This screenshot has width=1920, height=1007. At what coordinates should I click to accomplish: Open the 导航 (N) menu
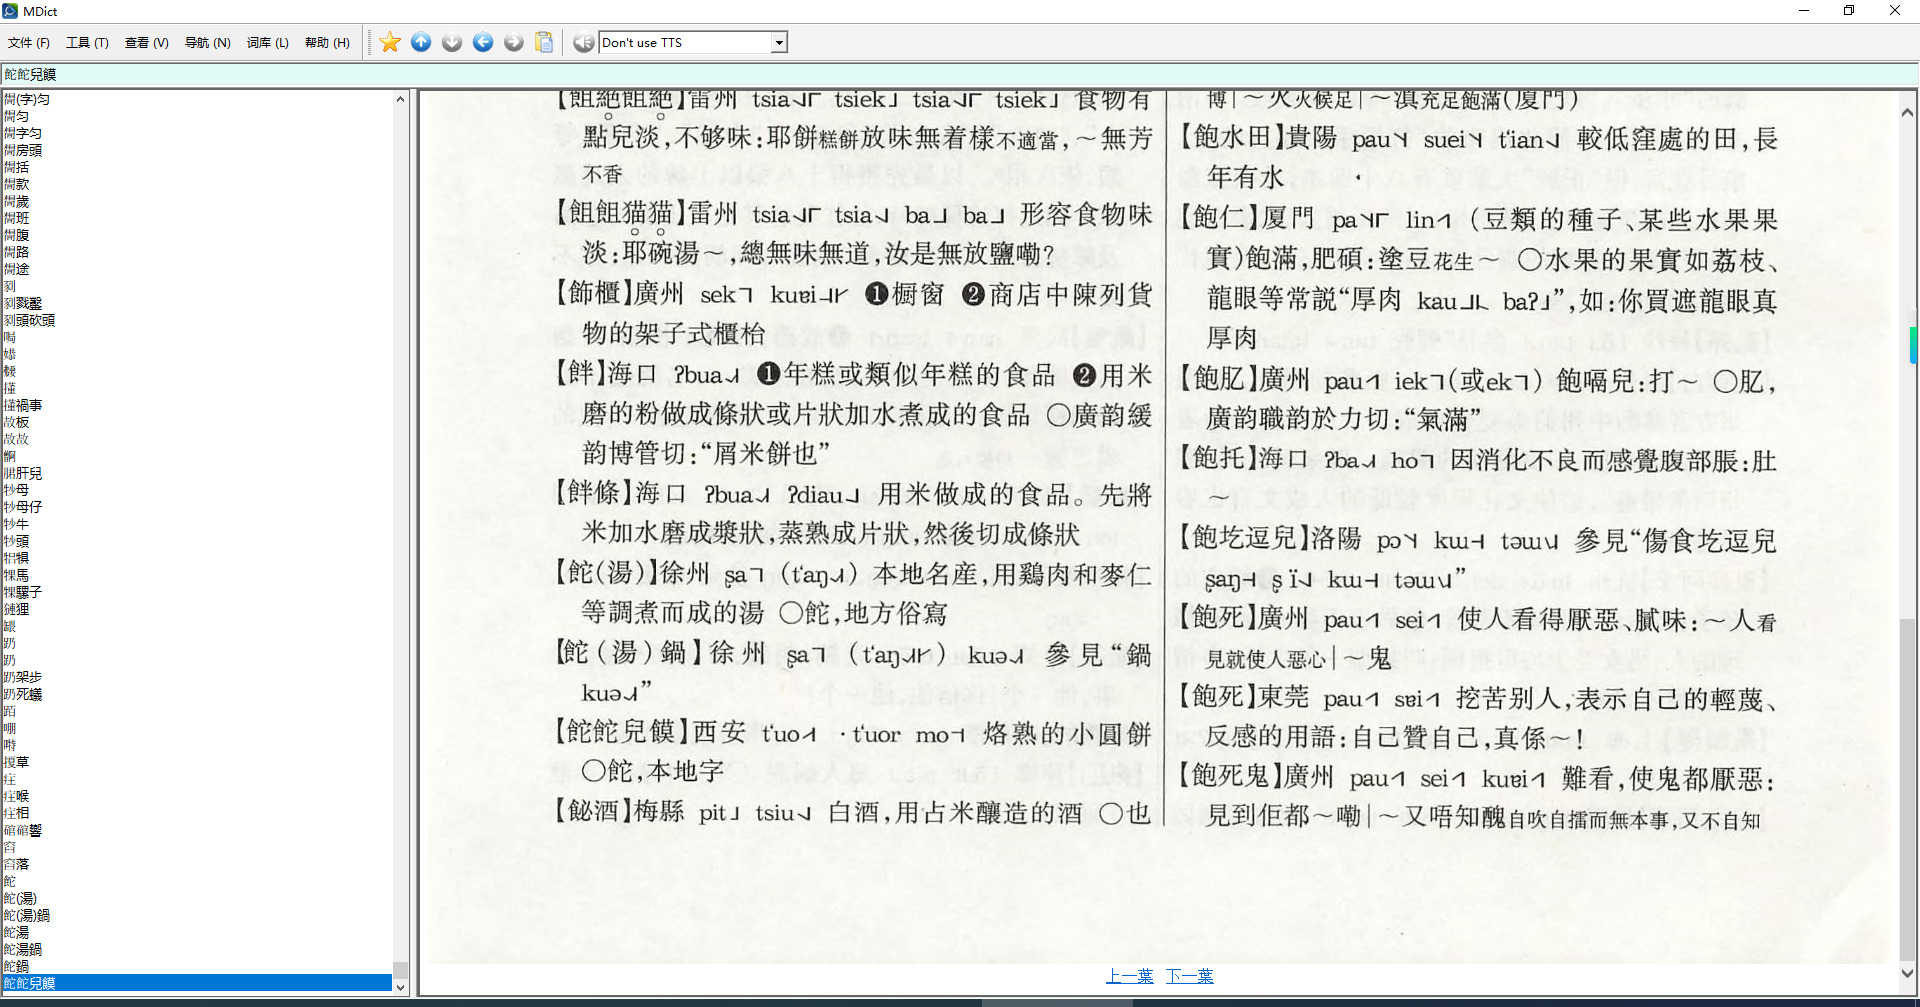pos(207,43)
